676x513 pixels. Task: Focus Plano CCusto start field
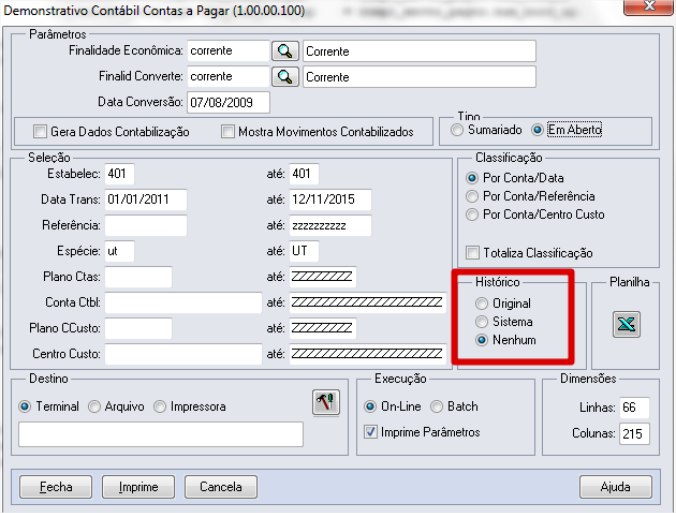click(x=138, y=328)
